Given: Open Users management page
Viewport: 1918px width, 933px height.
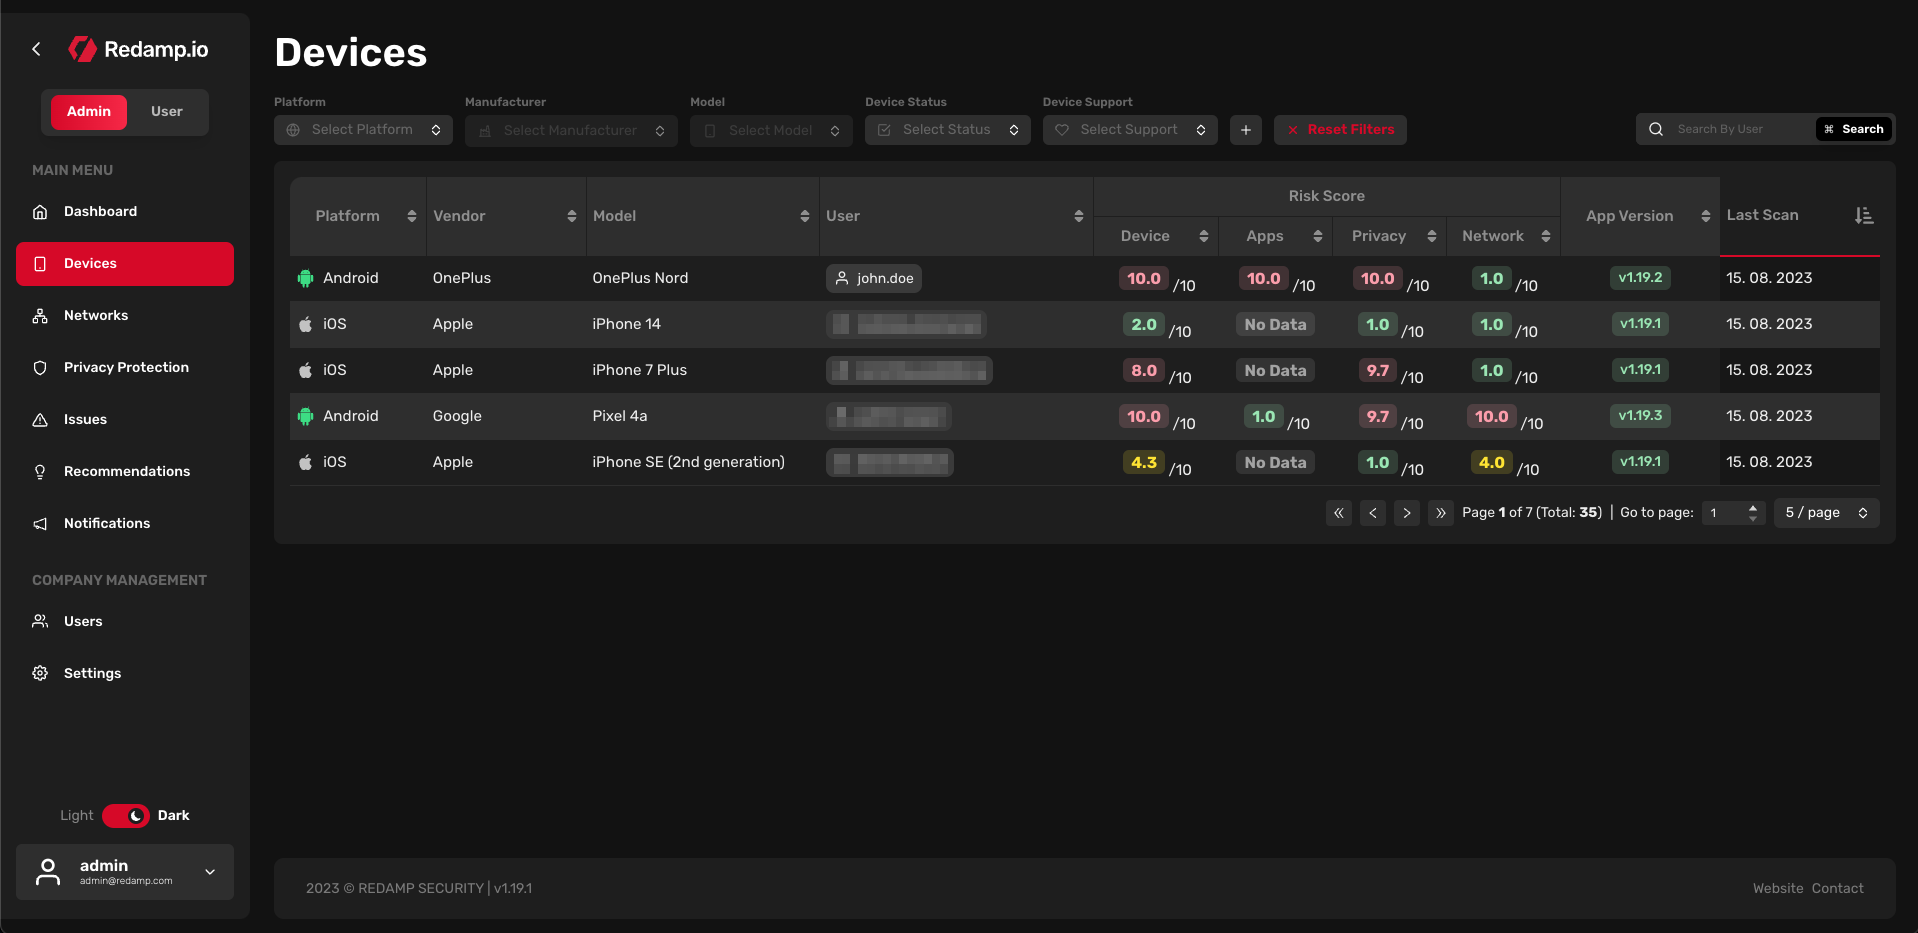Looking at the screenshot, I should (125, 622).
